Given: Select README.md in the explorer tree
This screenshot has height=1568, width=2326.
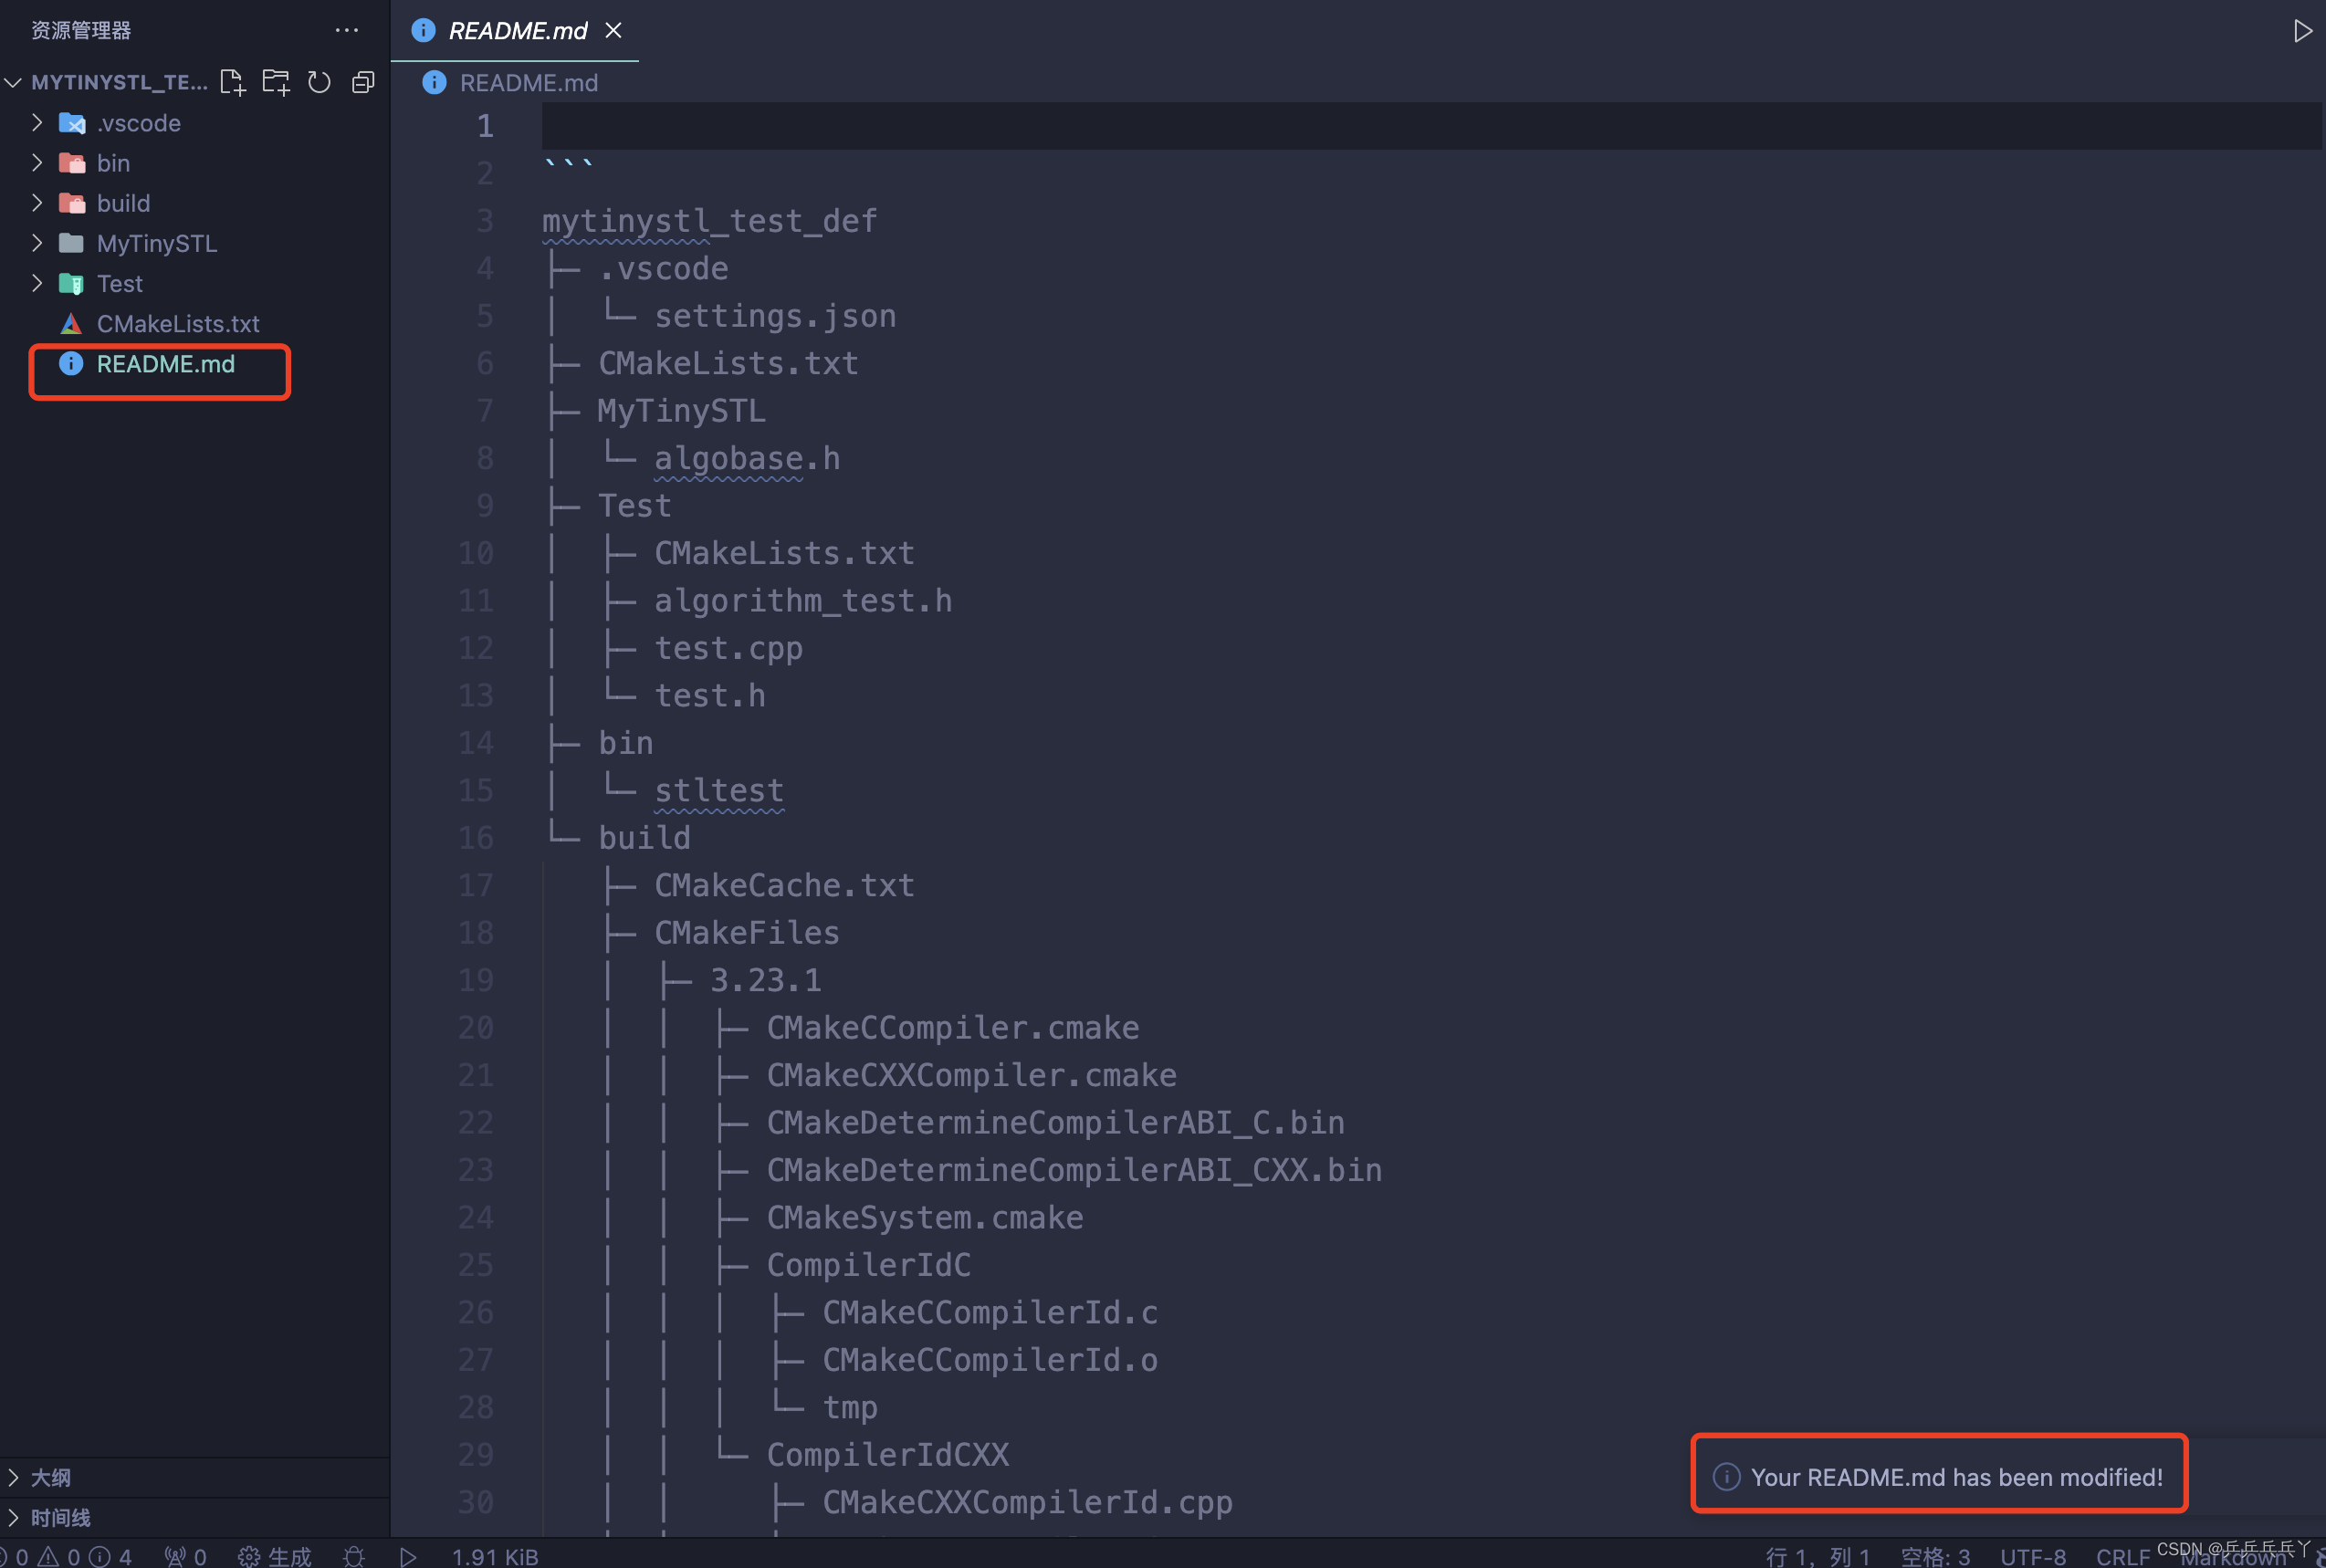Looking at the screenshot, I should tap(165, 364).
